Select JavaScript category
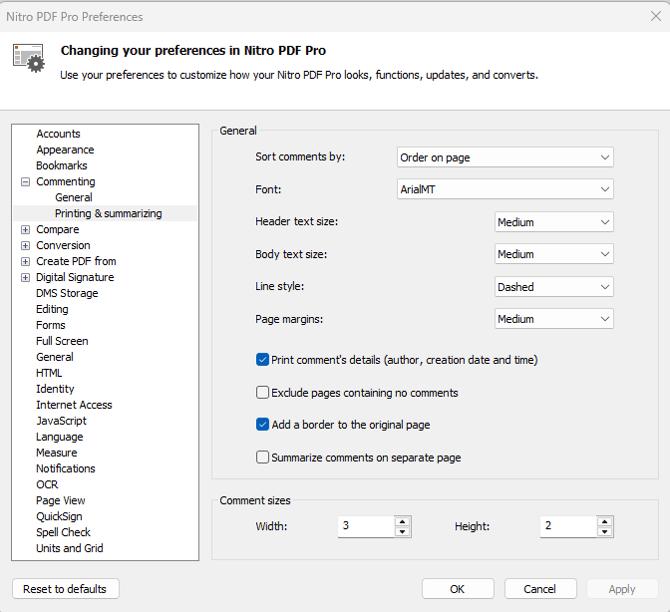This screenshot has width=670, height=612. pyautogui.click(x=61, y=421)
